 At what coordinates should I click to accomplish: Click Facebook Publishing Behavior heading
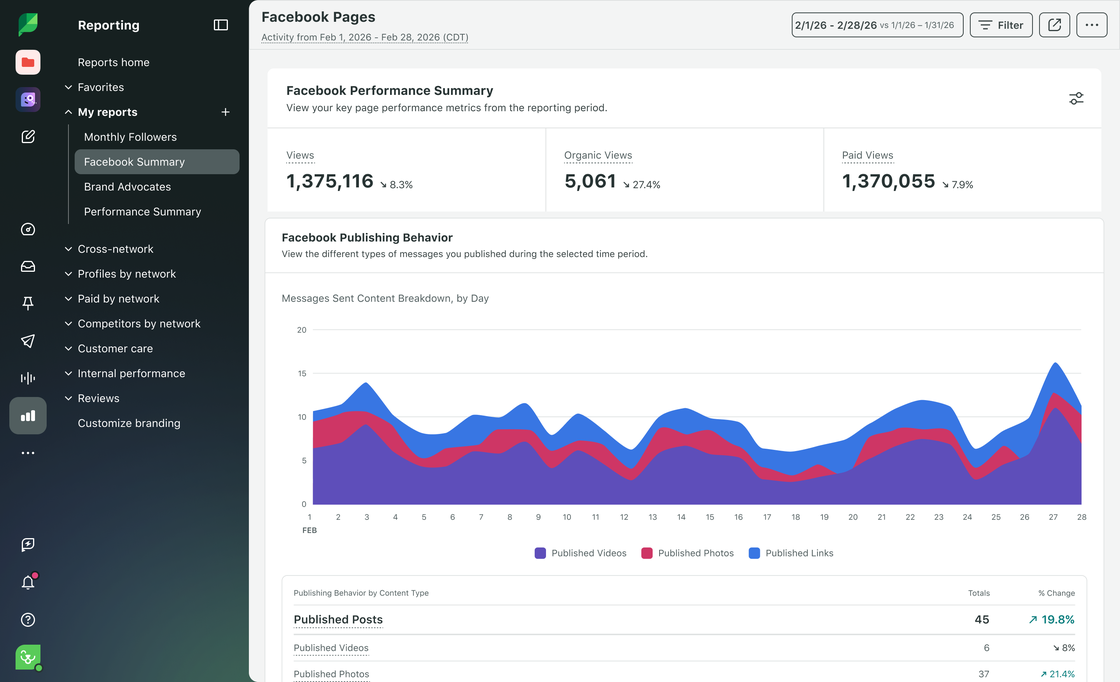click(x=367, y=238)
